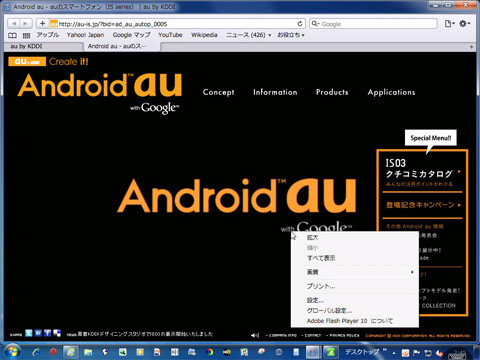This screenshot has width=480, height=360.
Task: Expand the 画質 submenu
Action: click(355, 272)
